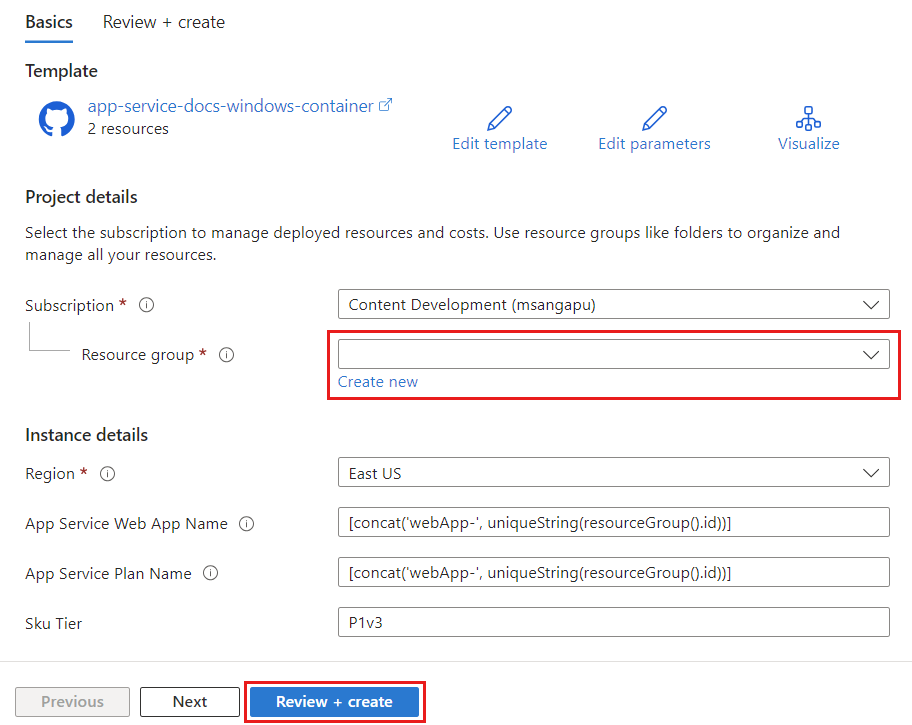Switch to the Review + create tab
Screen dimensions: 912x725
(x=163, y=22)
